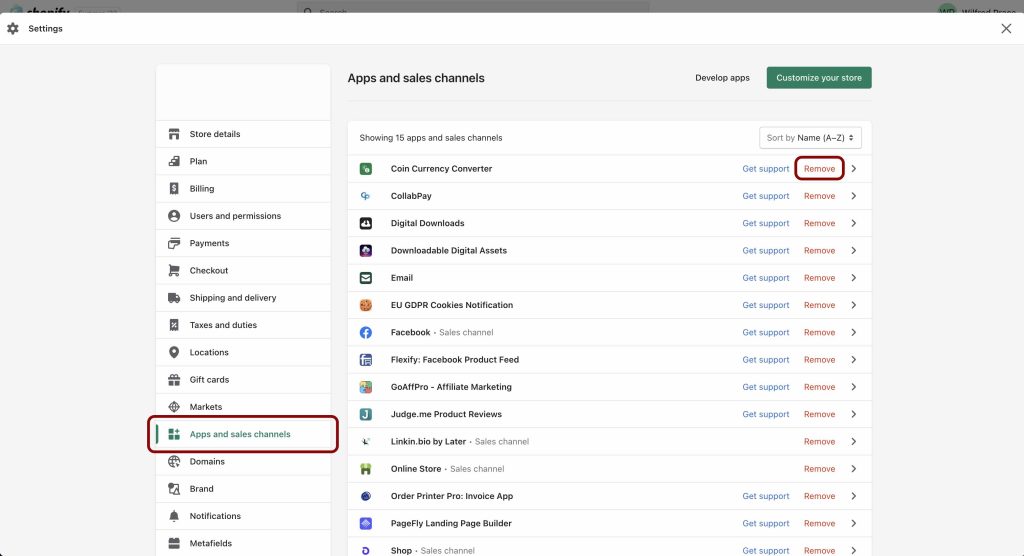The image size is (1024, 556).
Task: Expand the Linkin.bio by Later row chevron
Action: click(x=854, y=442)
